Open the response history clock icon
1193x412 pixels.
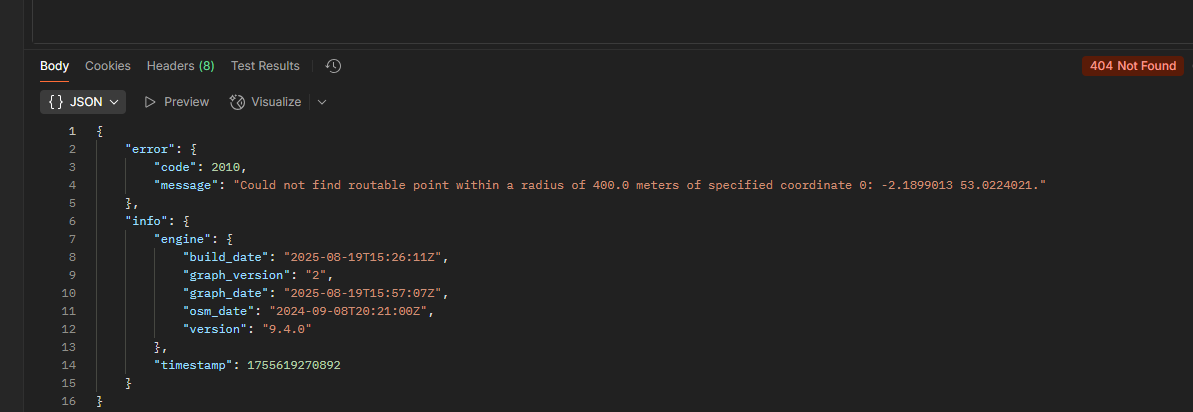tap(334, 66)
